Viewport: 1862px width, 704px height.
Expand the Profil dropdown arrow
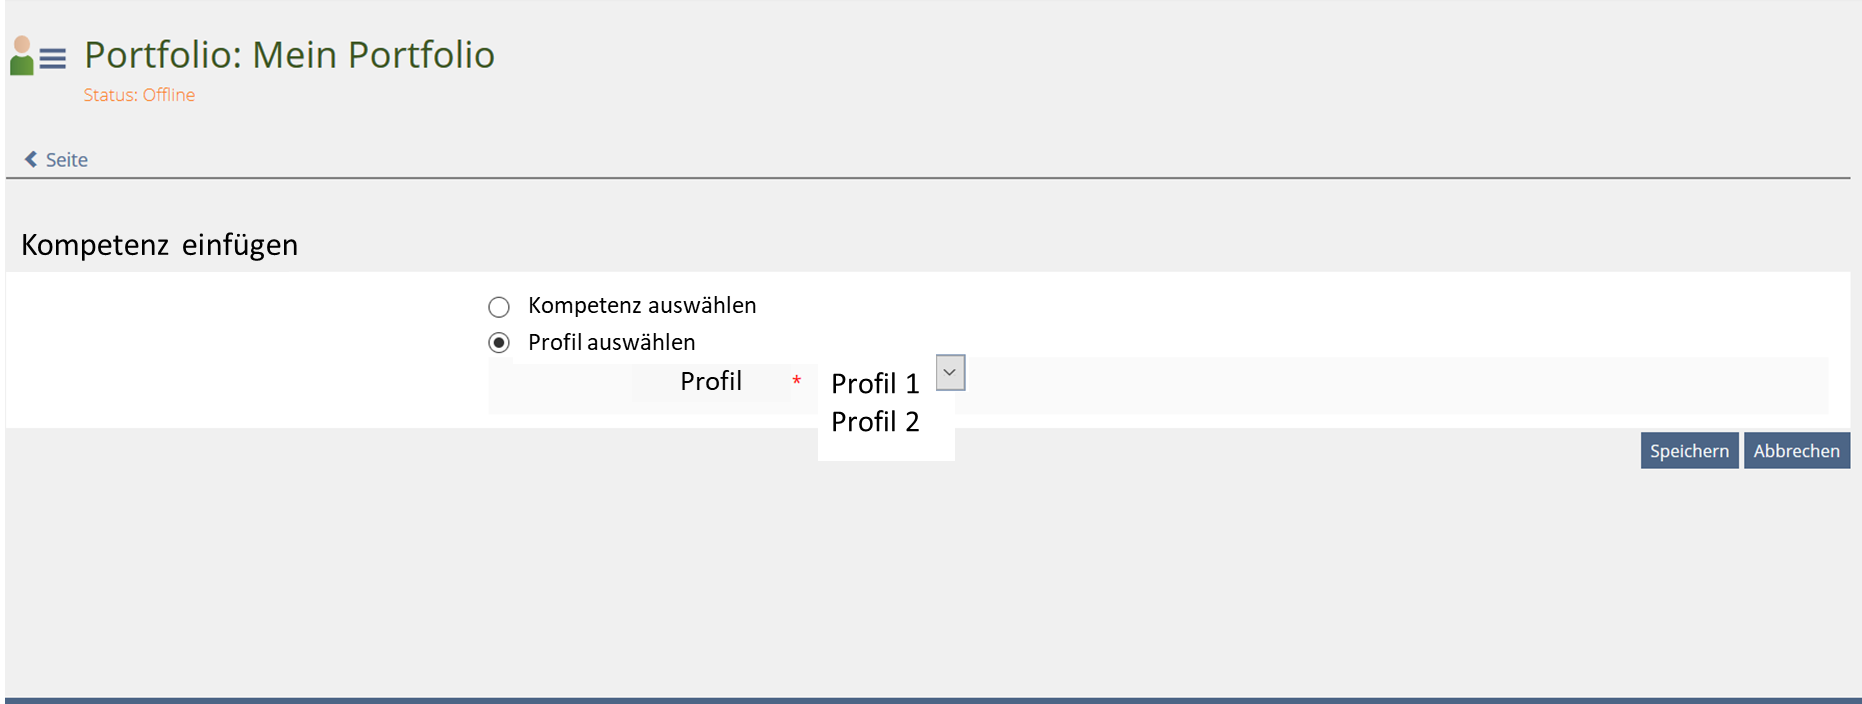950,372
